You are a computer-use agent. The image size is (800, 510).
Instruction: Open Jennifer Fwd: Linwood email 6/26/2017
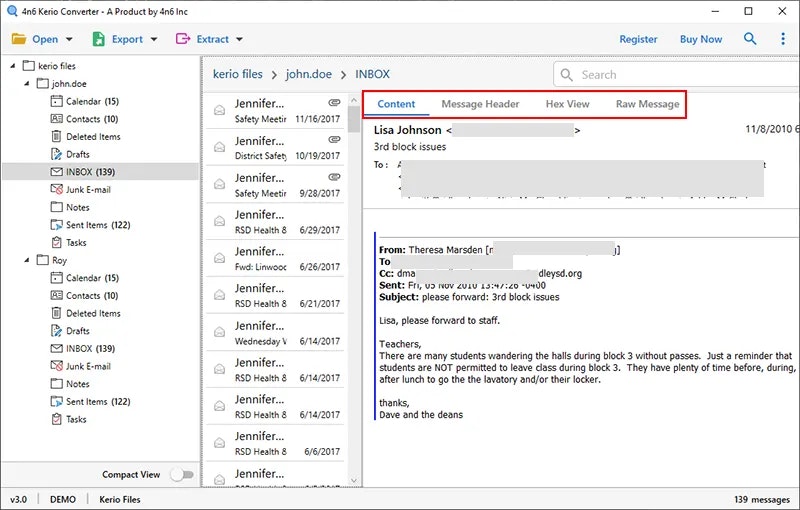[276, 259]
